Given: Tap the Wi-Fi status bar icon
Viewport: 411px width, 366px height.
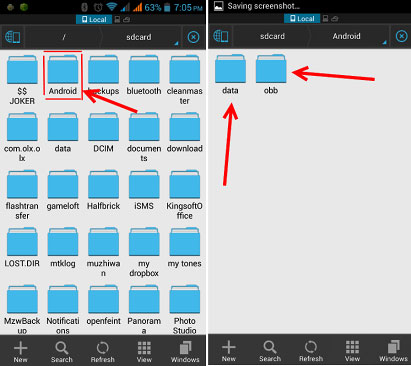Looking at the screenshot, I should tap(112, 7).
